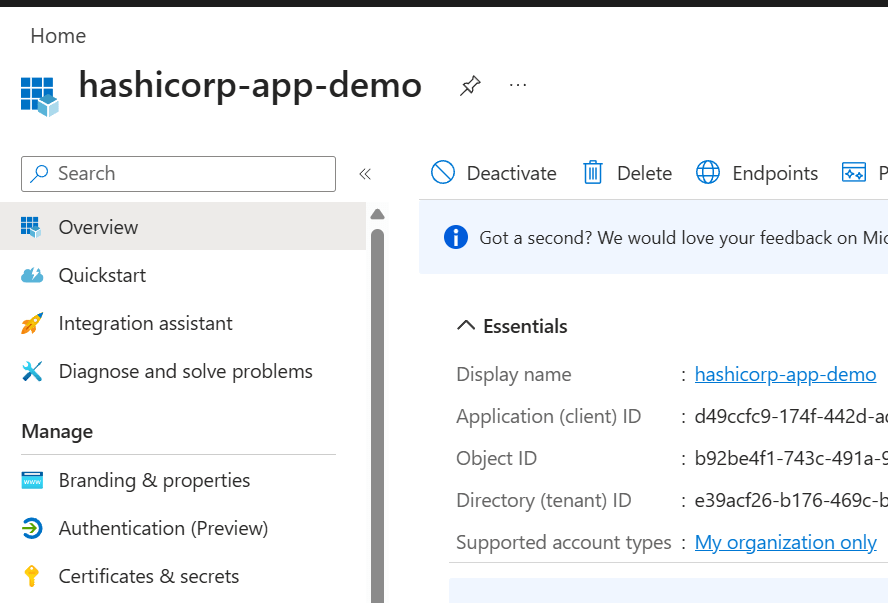Open Diagnose and solve problems
888x603 pixels.
coord(185,371)
